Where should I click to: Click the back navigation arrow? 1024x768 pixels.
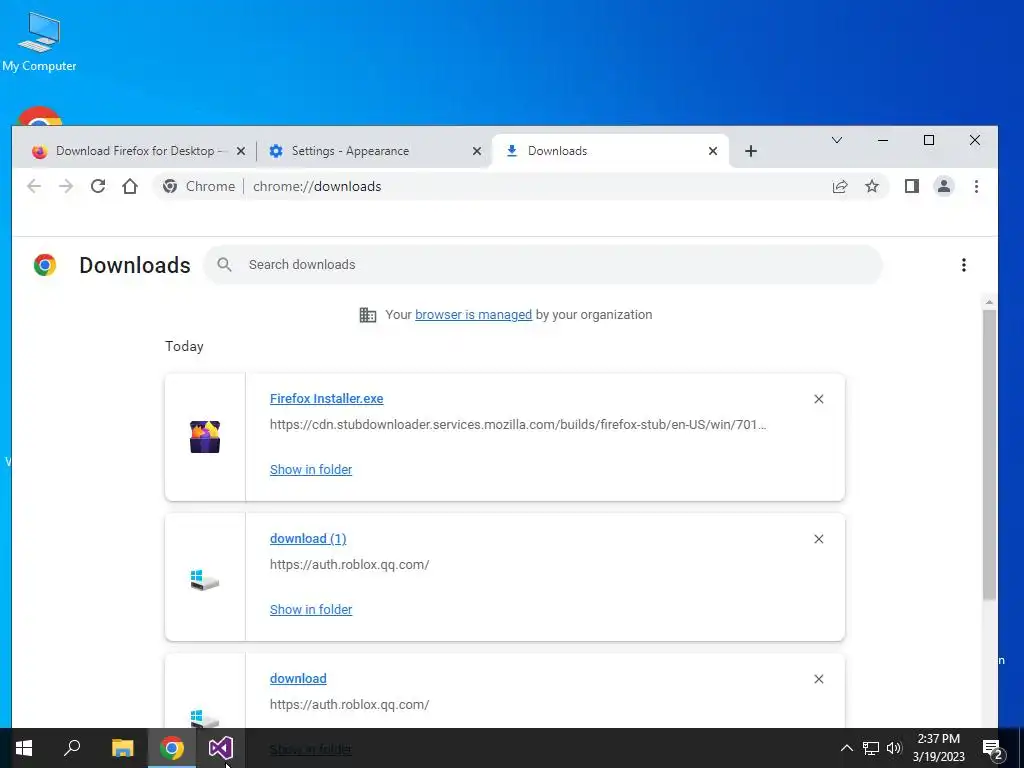point(34,186)
